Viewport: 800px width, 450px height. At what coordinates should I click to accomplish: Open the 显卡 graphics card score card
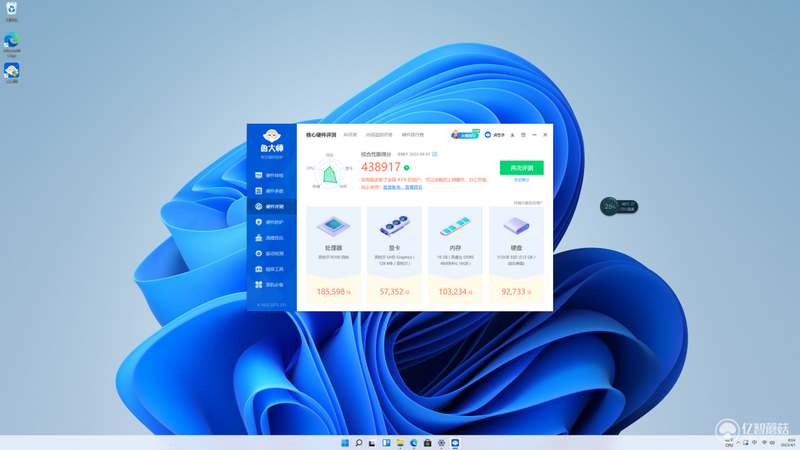[394, 255]
